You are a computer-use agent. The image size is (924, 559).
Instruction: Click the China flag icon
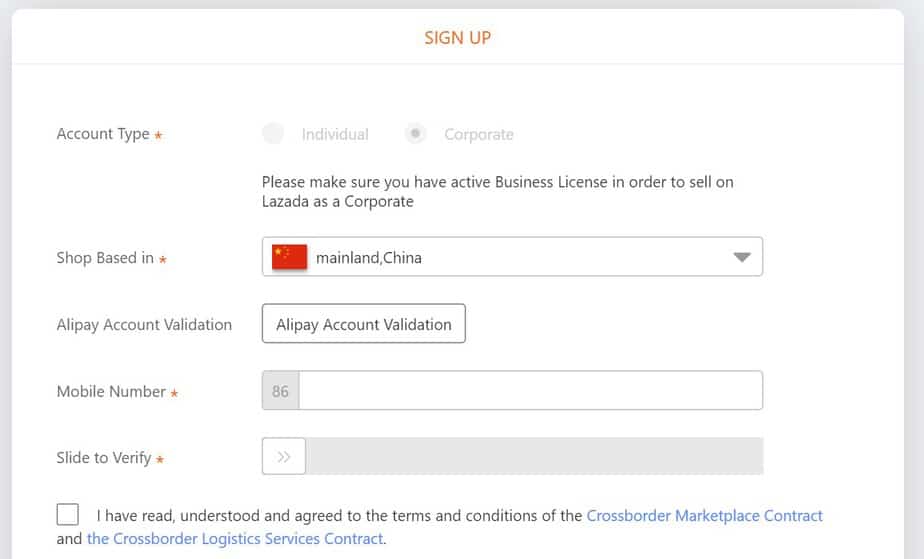coord(289,257)
